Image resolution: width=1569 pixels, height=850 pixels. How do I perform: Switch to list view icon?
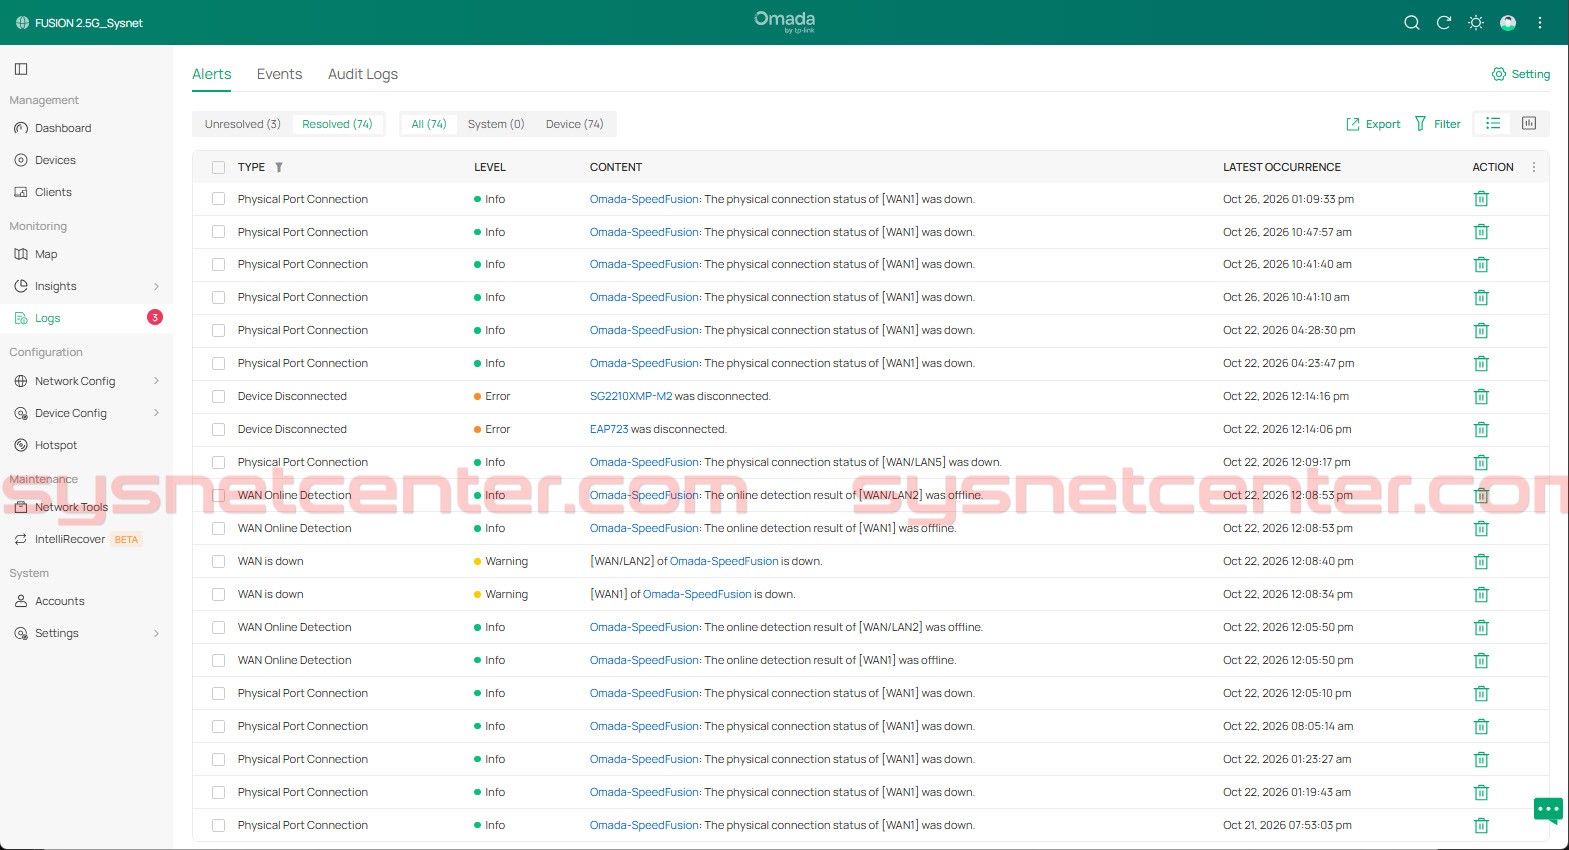[x=1493, y=123]
